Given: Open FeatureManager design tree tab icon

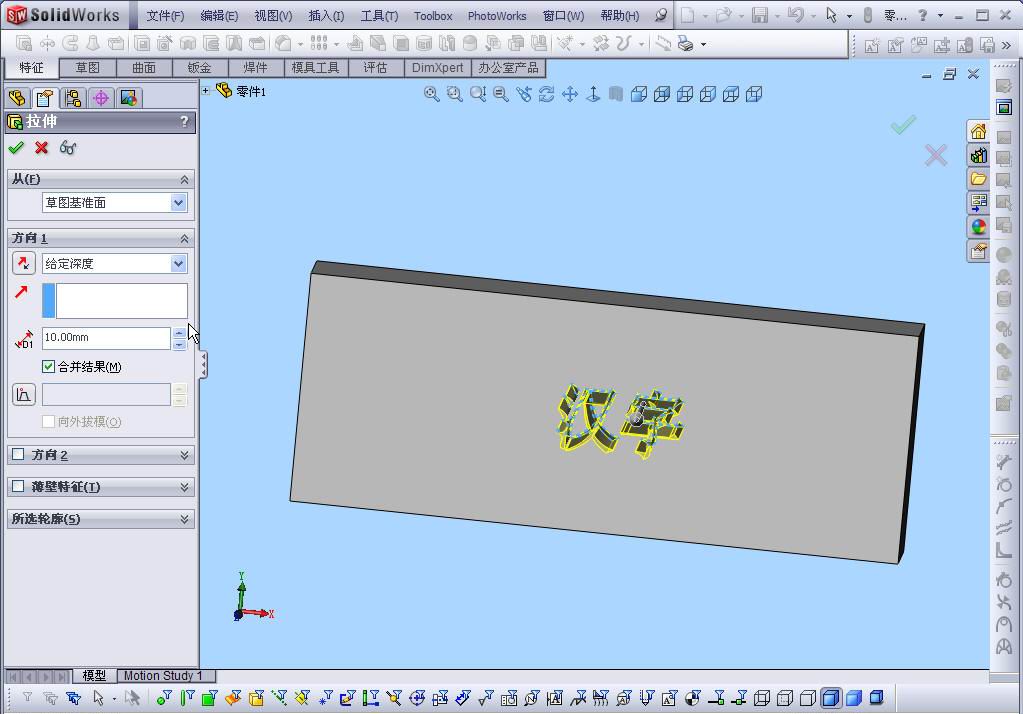Looking at the screenshot, I should pyautogui.click(x=18, y=99).
